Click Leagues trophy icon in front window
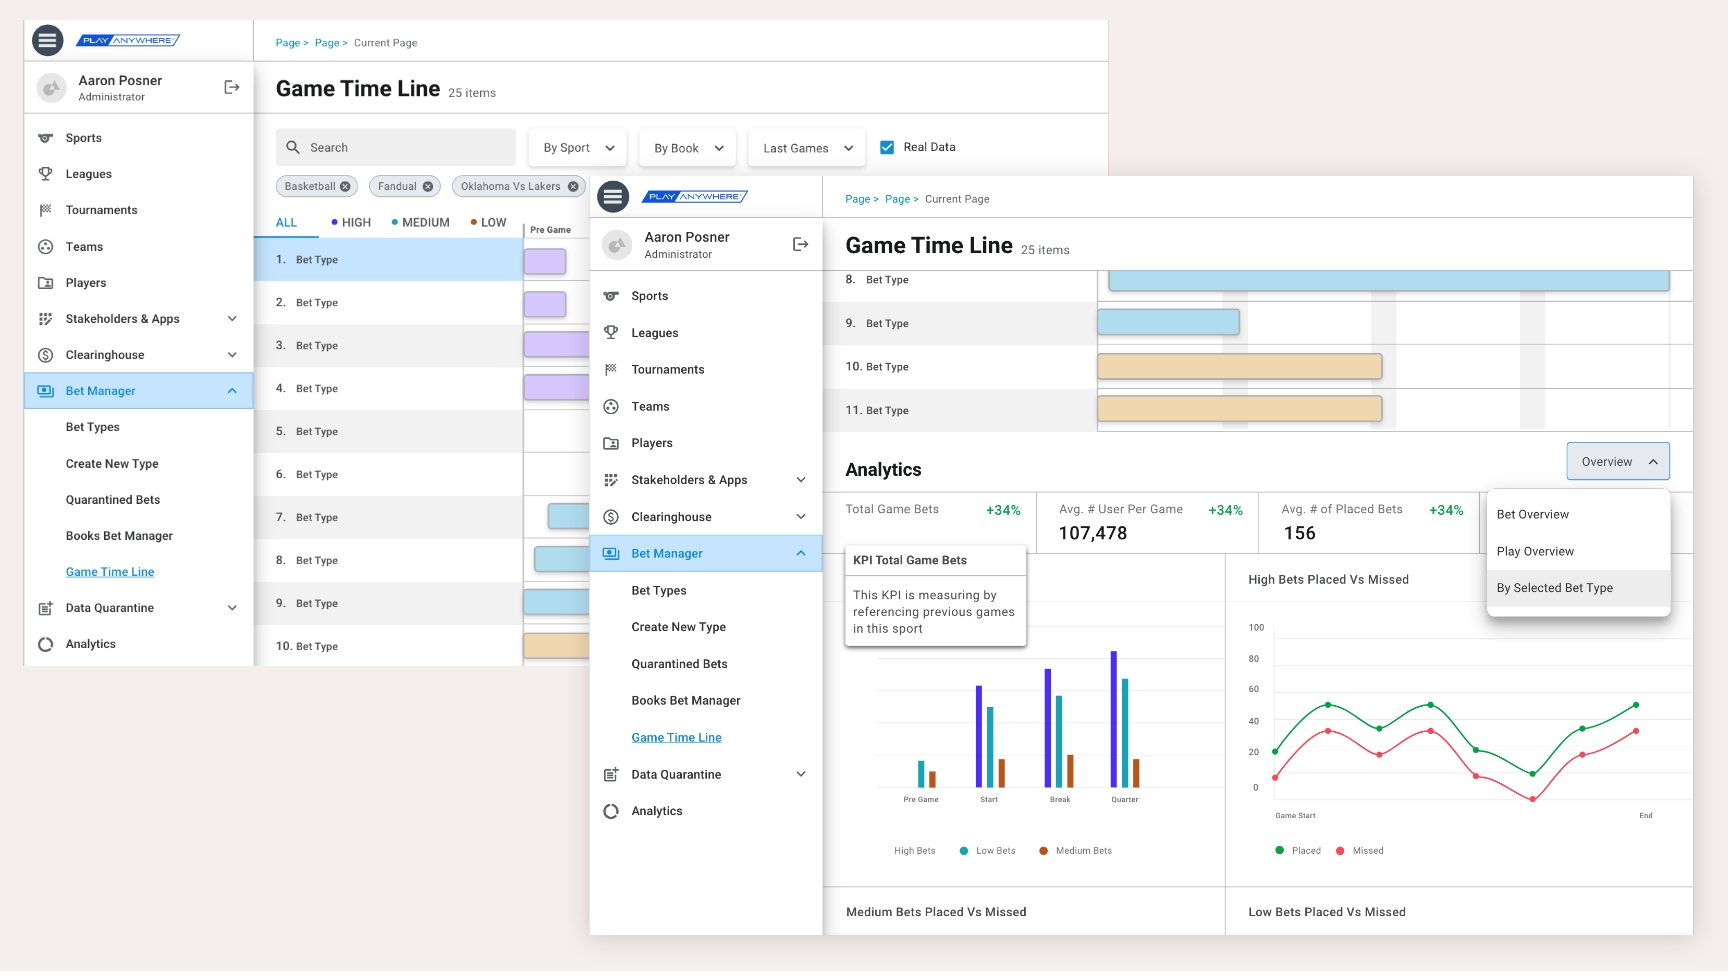This screenshot has height=977, width=1733. click(611, 334)
